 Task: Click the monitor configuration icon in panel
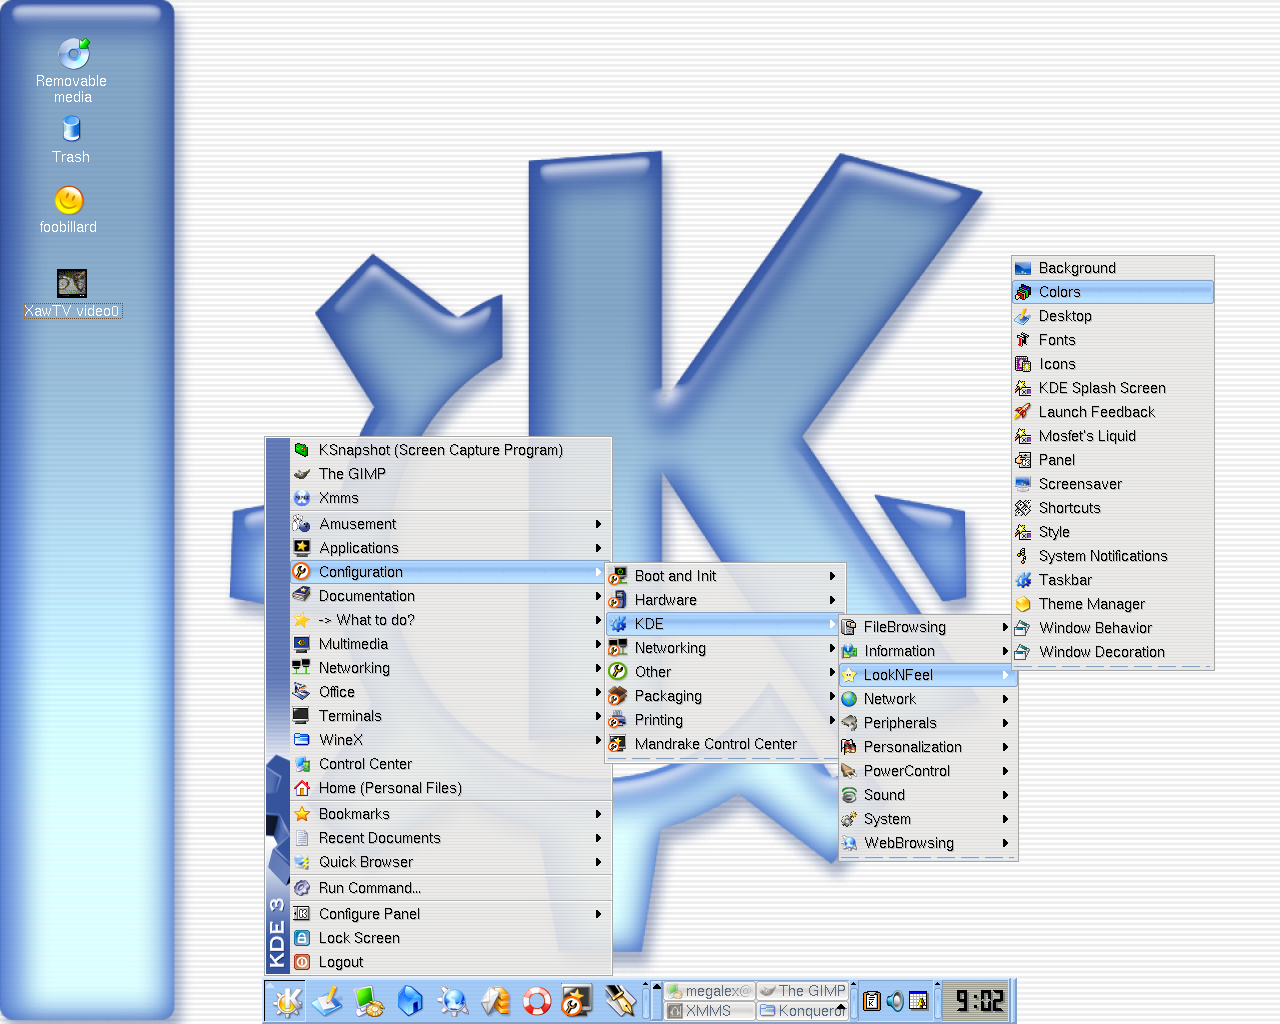point(577,1001)
